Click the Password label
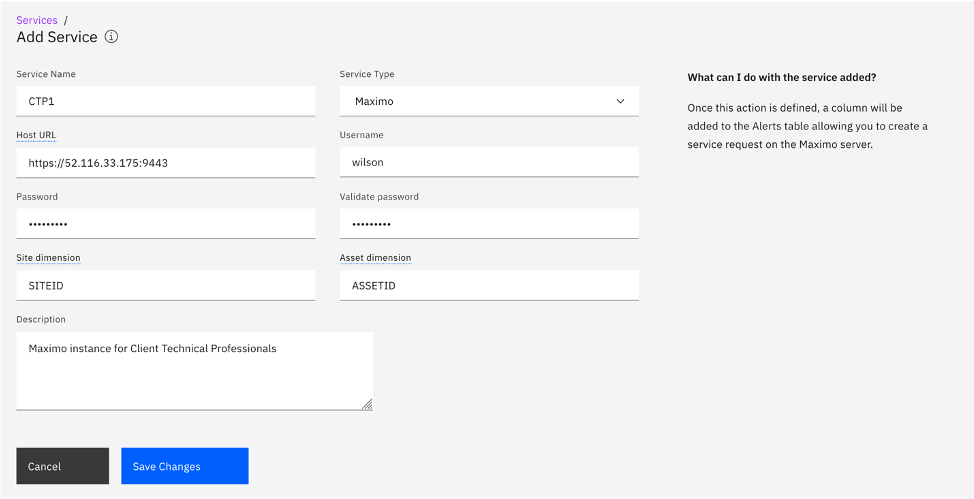Image resolution: width=974 pixels, height=499 pixels. click(x=37, y=196)
